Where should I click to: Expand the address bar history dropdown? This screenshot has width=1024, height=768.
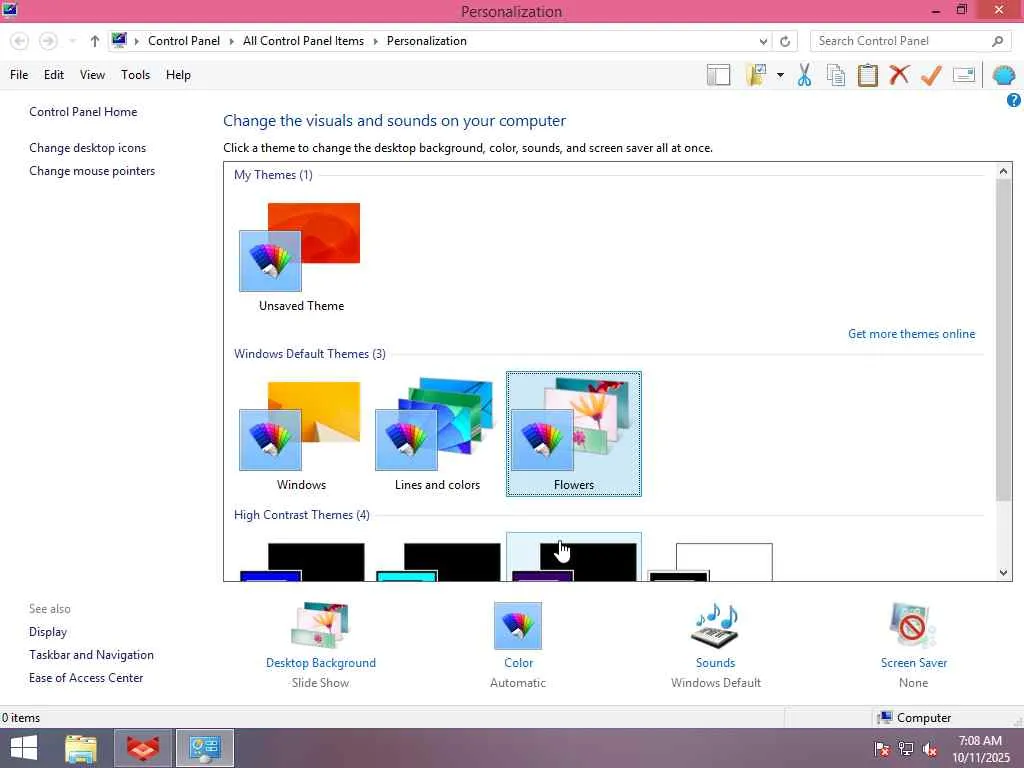pyautogui.click(x=763, y=41)
